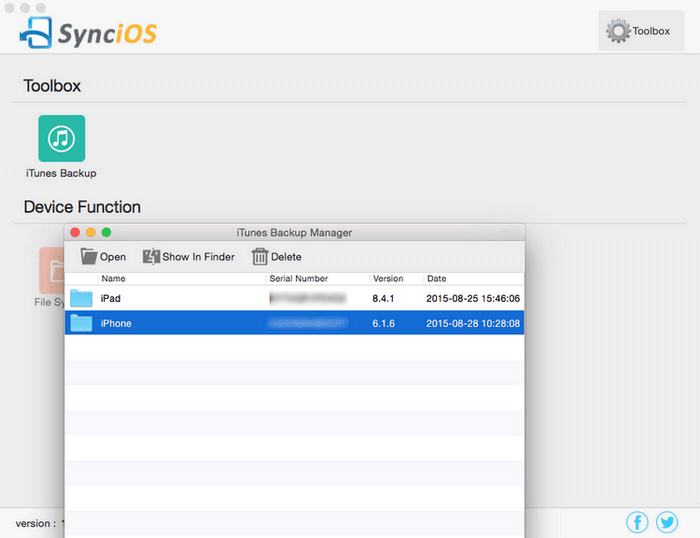This screenshot has height=538, width=700.
Task: Sort by the Version column header
Action: click(x=388, y=279)
